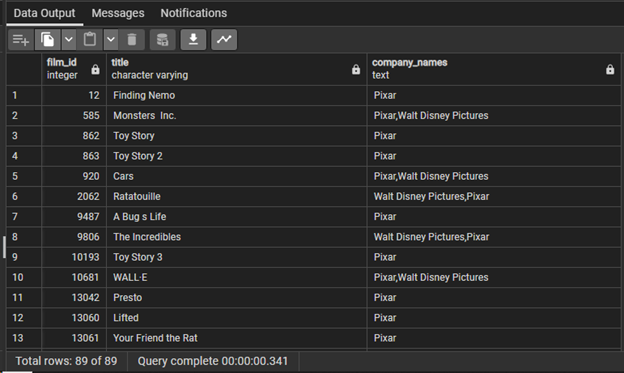
Task: Click lock icon on company_names column
Action: pos(610,70)
